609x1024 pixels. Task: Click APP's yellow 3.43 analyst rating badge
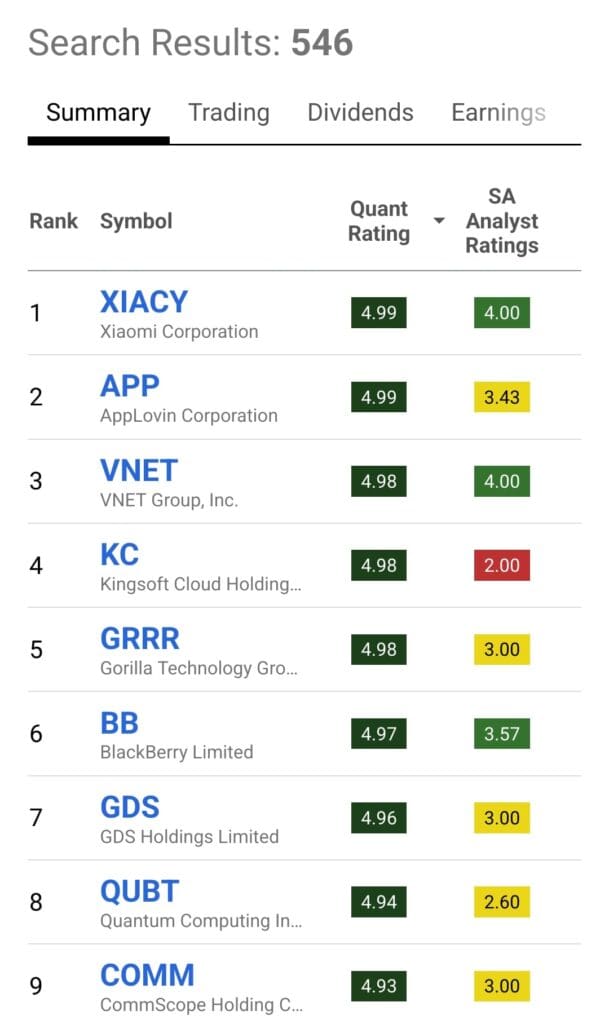click(x=501, y=397)
